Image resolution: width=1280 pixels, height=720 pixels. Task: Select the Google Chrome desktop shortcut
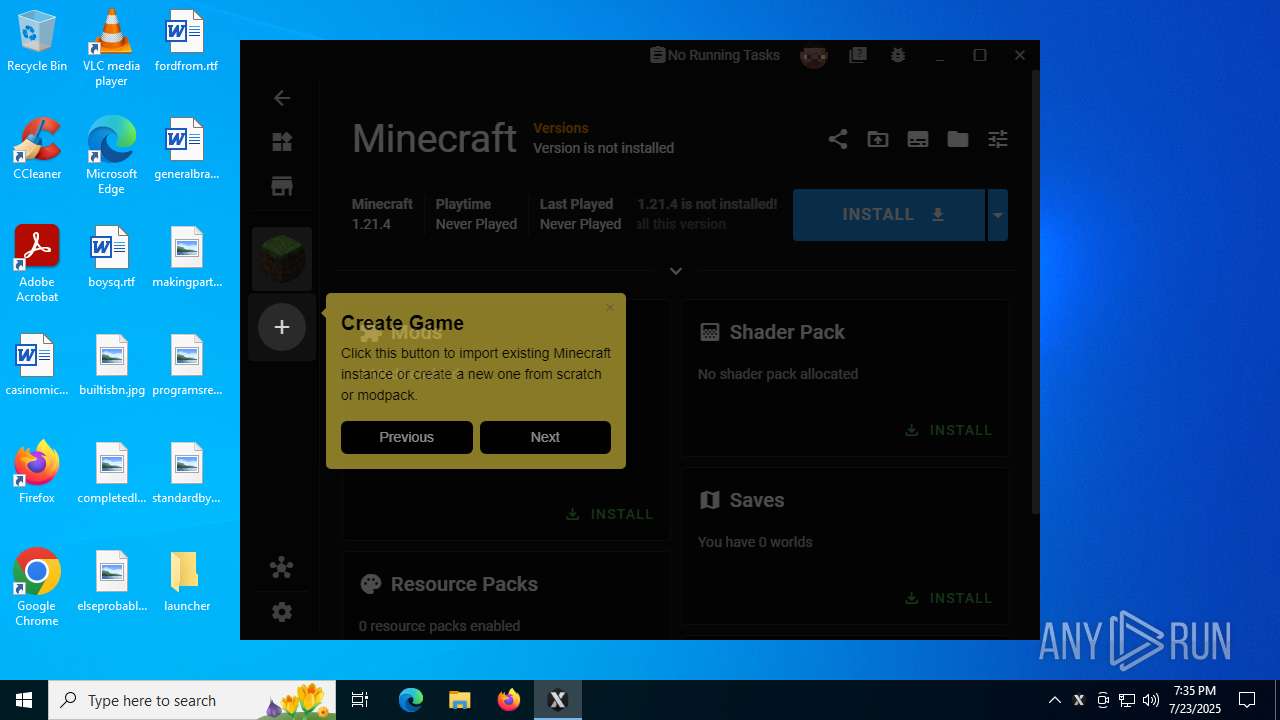37,588
